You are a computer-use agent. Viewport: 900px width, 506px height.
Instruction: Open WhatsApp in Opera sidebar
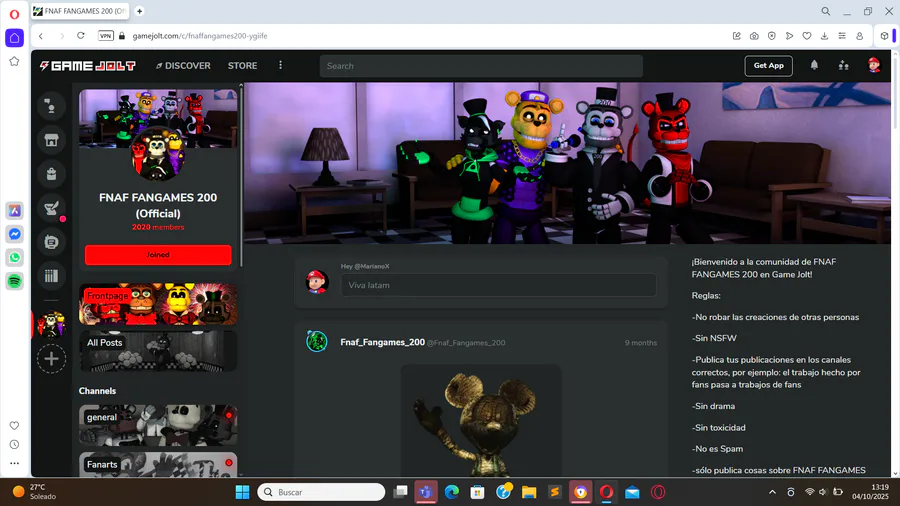coord(14,258)
